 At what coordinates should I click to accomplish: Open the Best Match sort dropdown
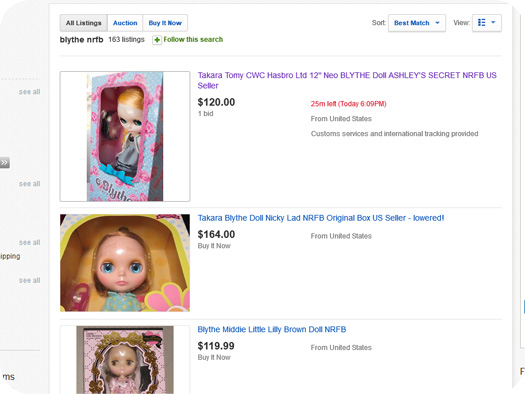417,23
